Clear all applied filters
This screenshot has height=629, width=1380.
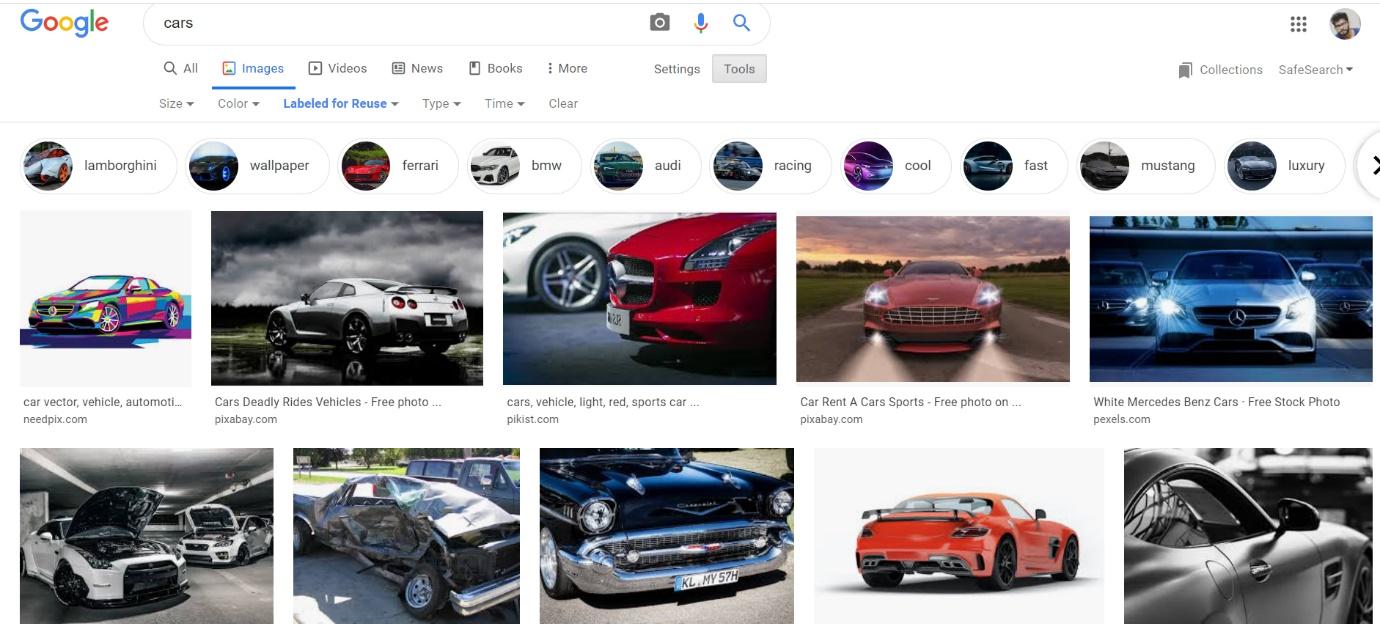pyautogui.click(x=563, y=103)
